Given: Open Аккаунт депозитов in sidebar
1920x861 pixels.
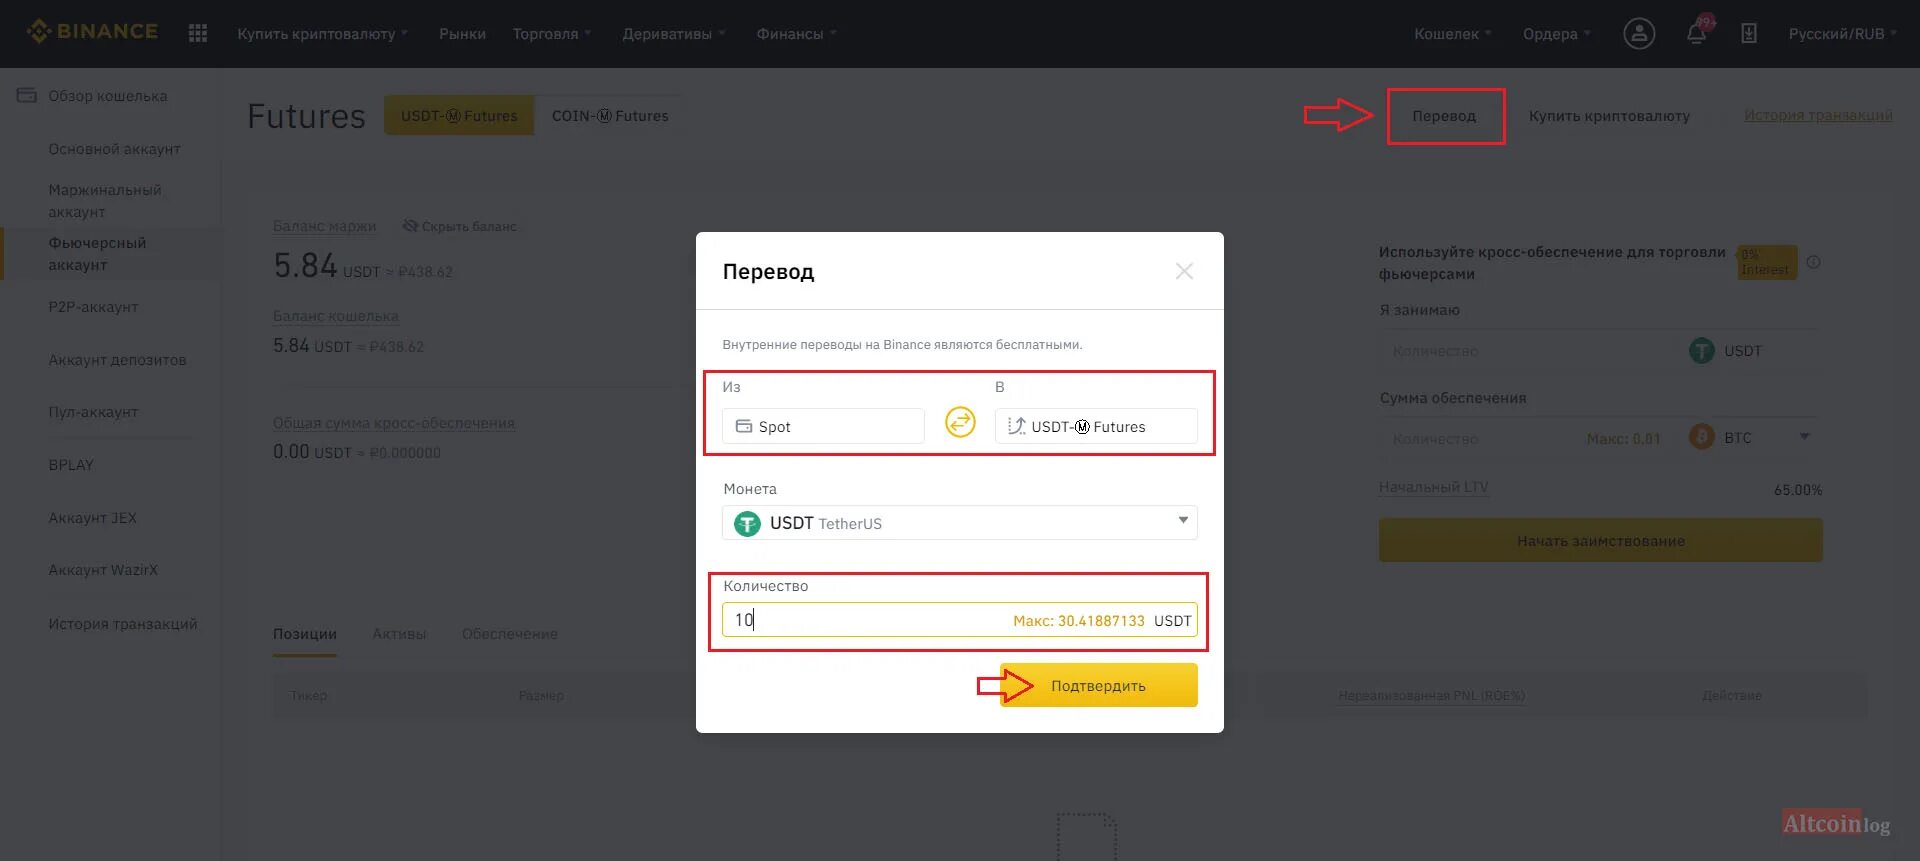Looking at the screenshot, I should coord(117,360).
